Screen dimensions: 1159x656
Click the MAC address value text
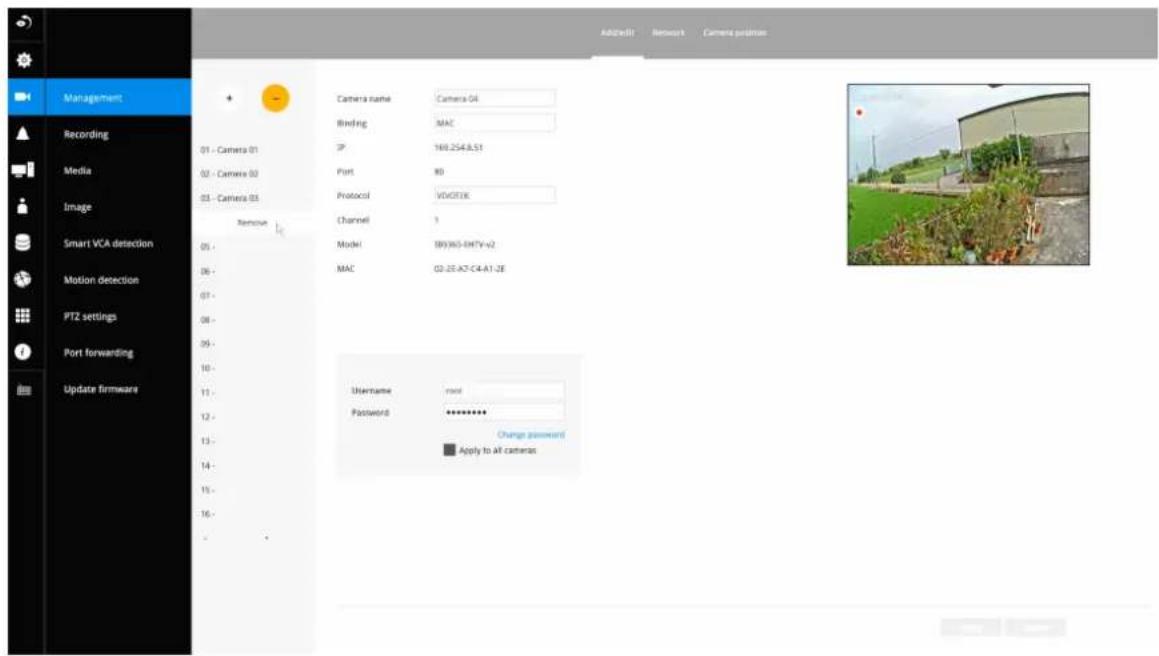pyautogui.click(x=469, y=268)
